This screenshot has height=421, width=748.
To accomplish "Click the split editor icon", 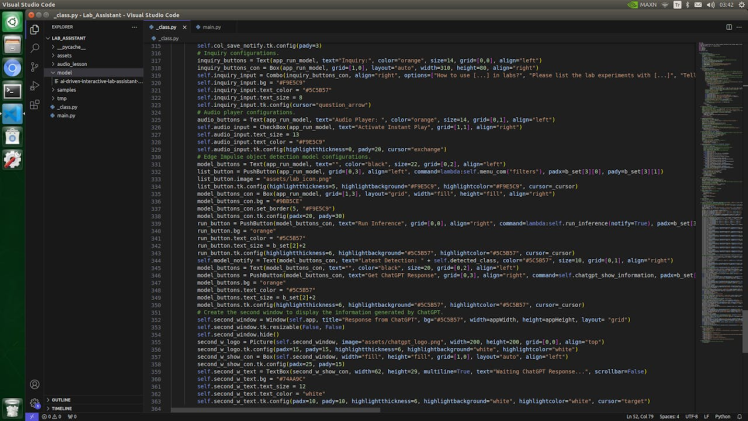I will click(x=729, y=27).
